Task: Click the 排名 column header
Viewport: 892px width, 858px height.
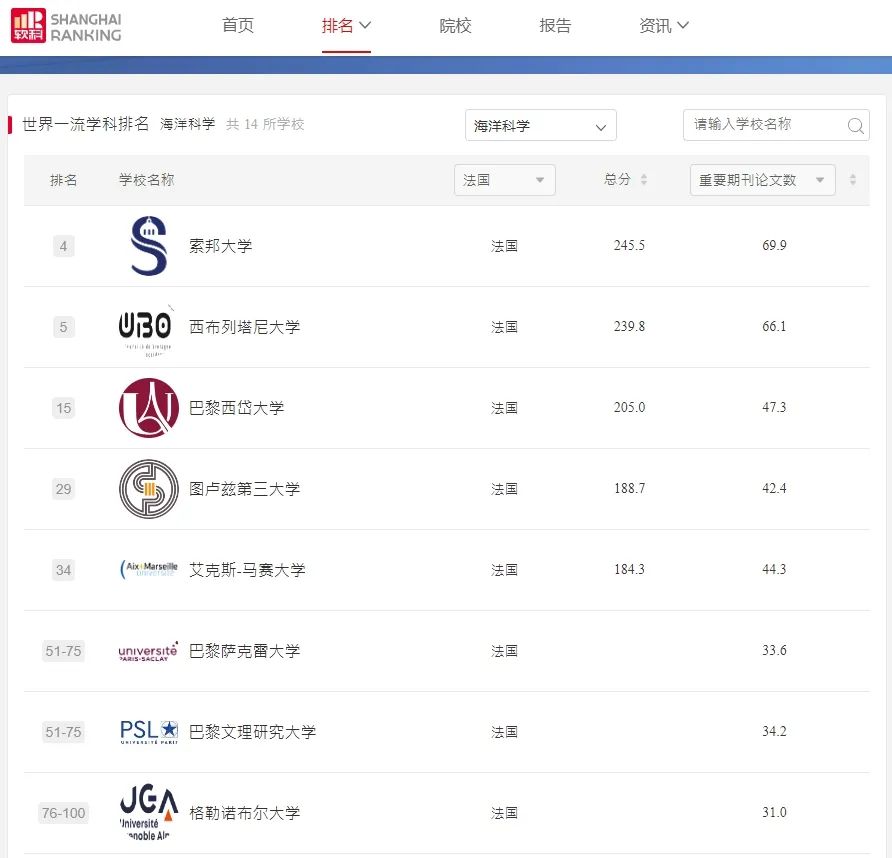Action: click(x=63, y=180)
